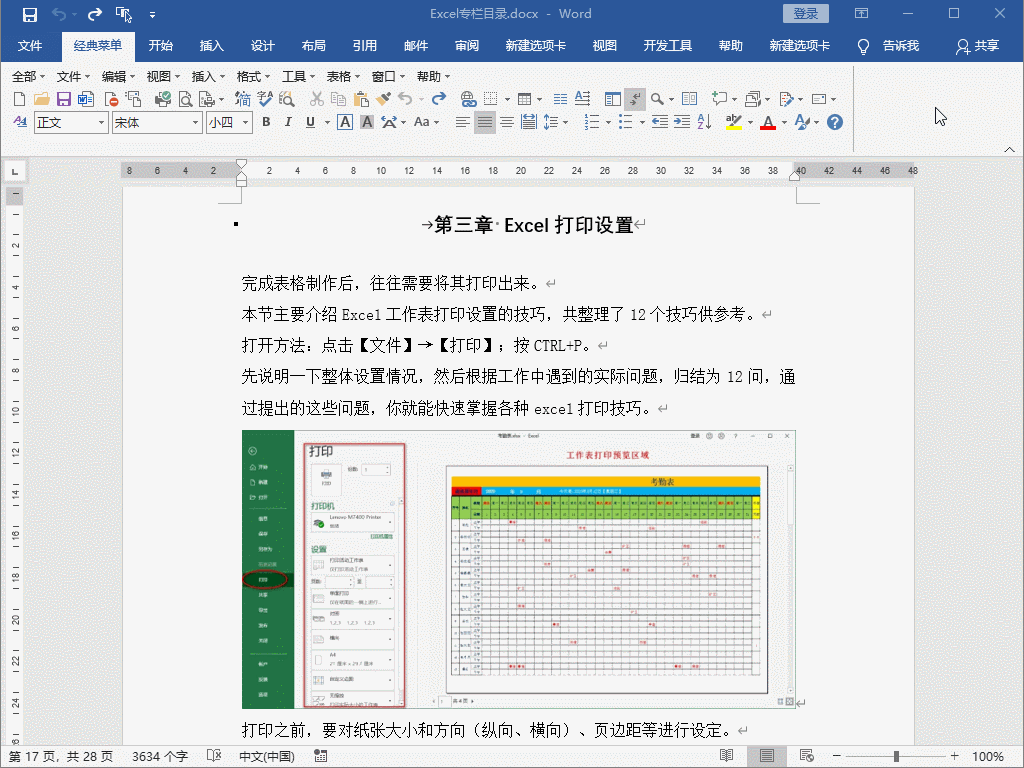Click the Save icon in title bar
This screenshot has width=1024, height=768.
29,14
